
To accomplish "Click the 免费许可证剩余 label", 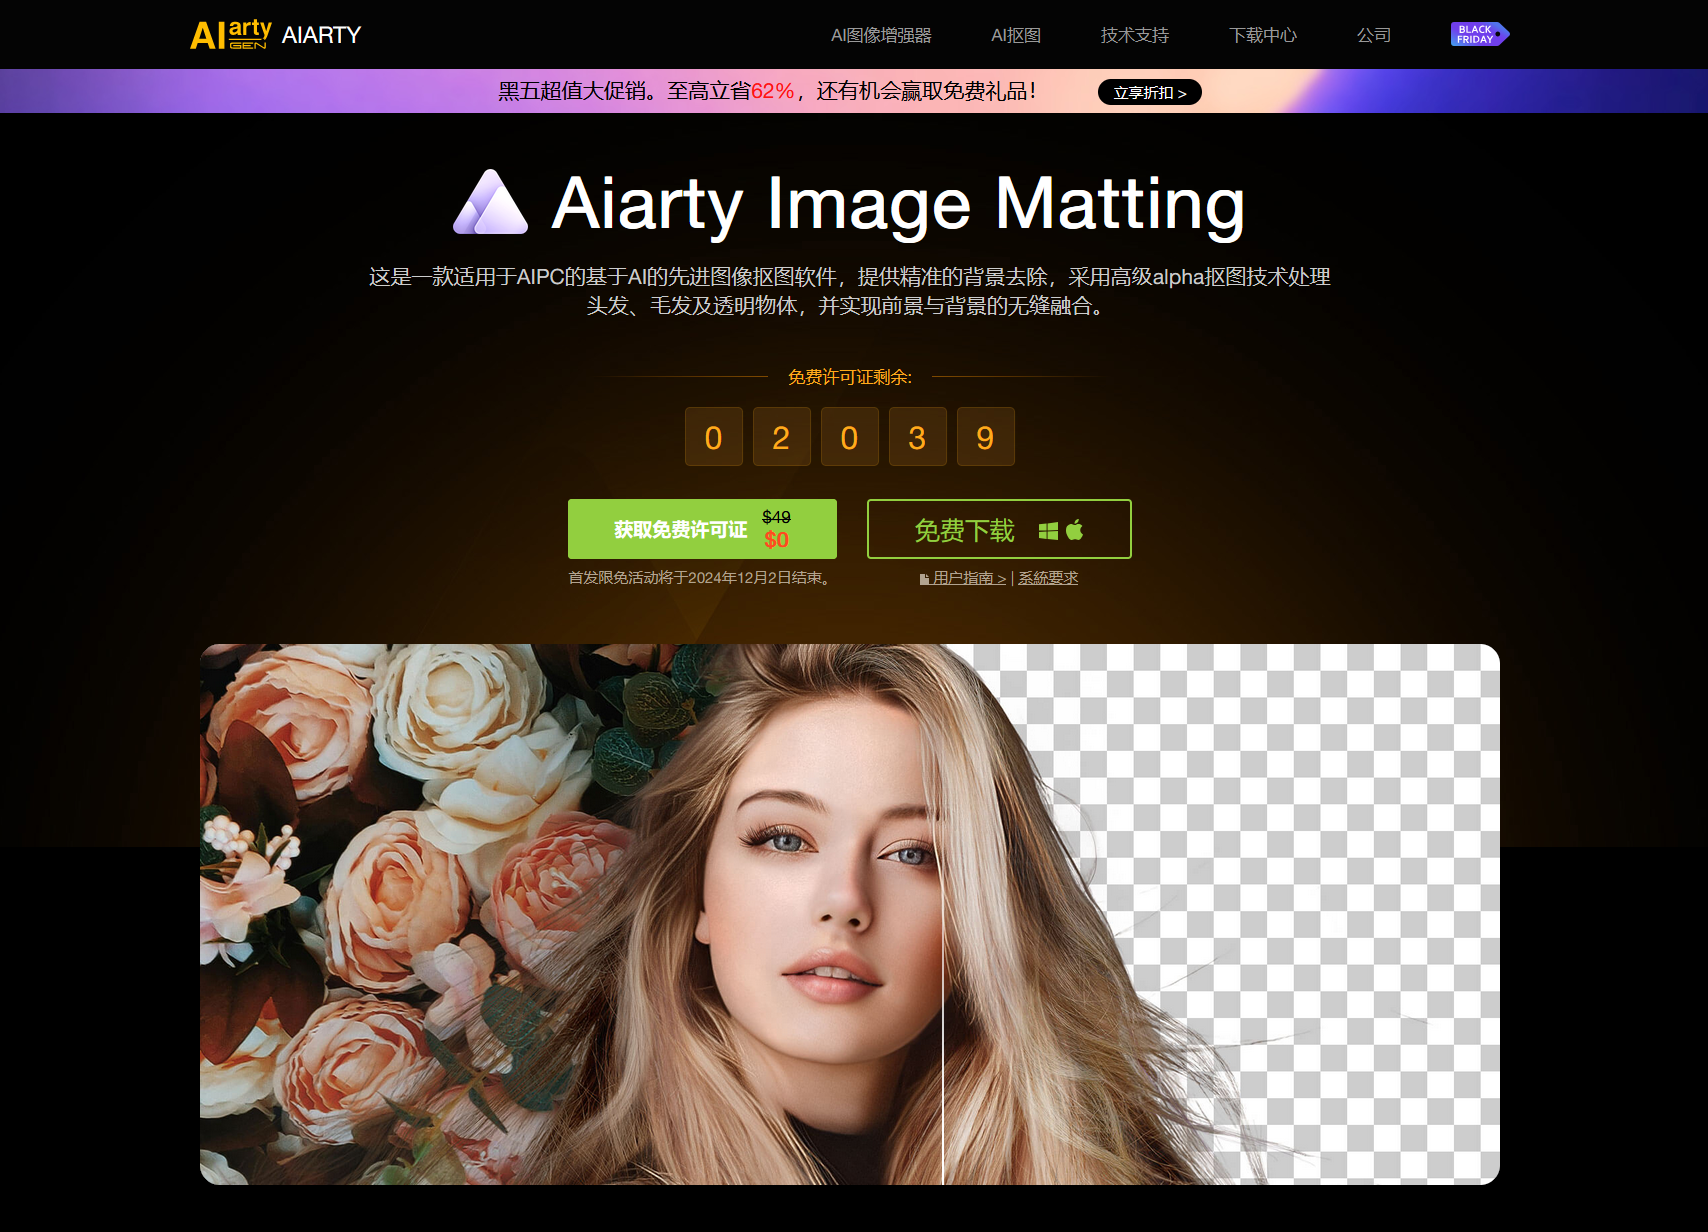I will point(850,377).
